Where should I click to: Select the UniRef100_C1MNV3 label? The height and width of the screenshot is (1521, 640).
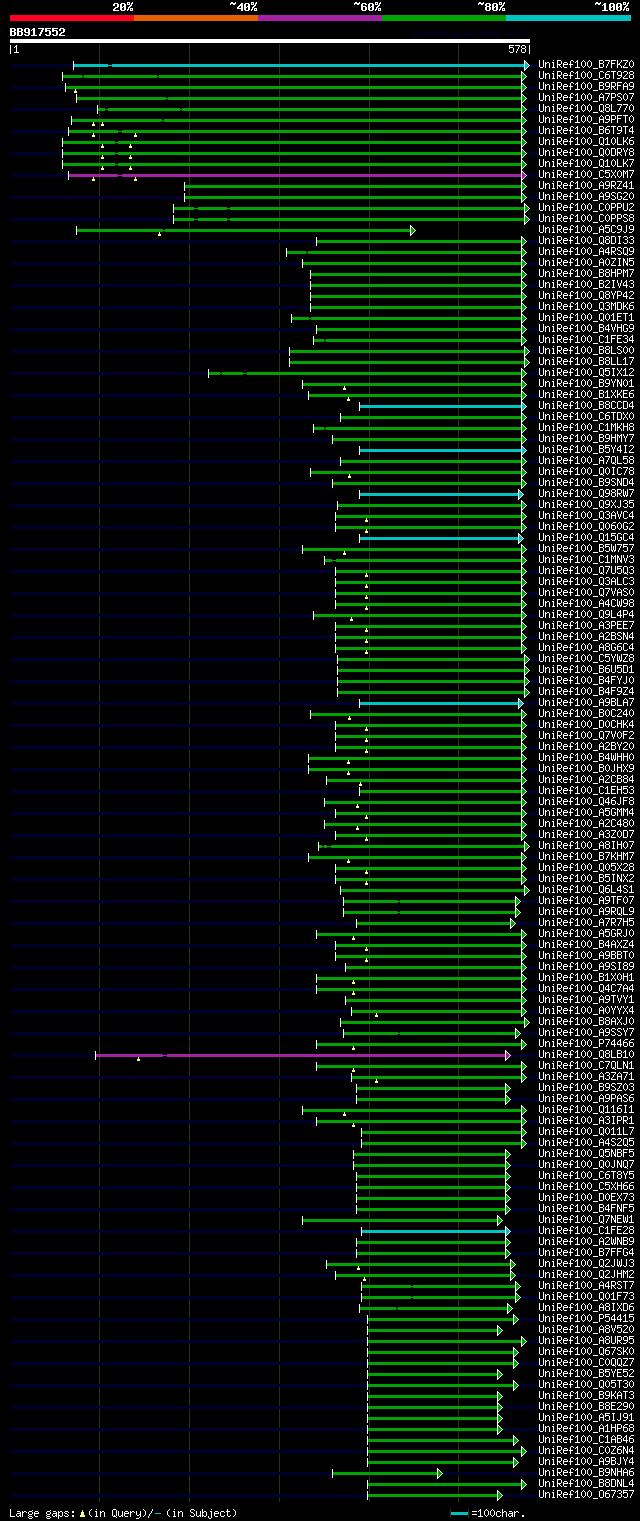click(586, 559)
